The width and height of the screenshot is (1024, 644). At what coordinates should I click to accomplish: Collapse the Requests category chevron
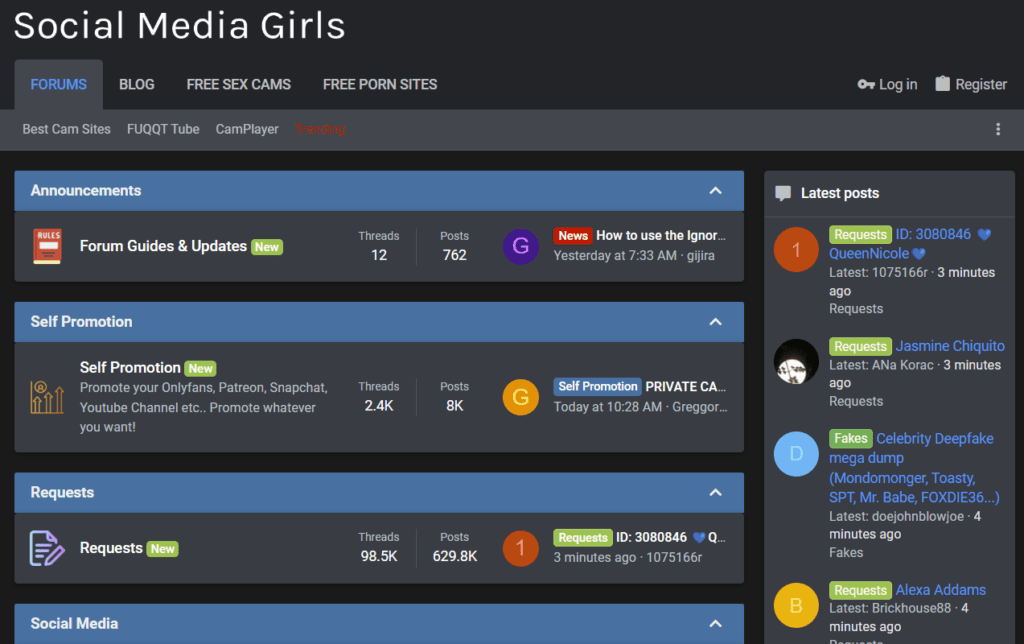click(x=716, y=492)
